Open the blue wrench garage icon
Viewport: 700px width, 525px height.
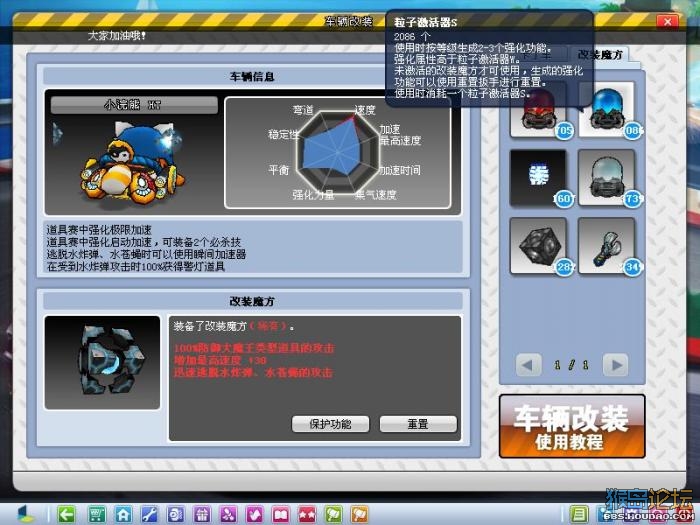point(149,515)
